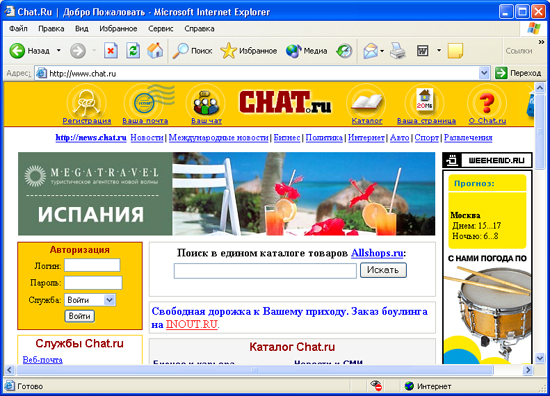The height and width of the screenshot is (396, 550).
Task: Go to the Home page icon
Action: point(155,51)
